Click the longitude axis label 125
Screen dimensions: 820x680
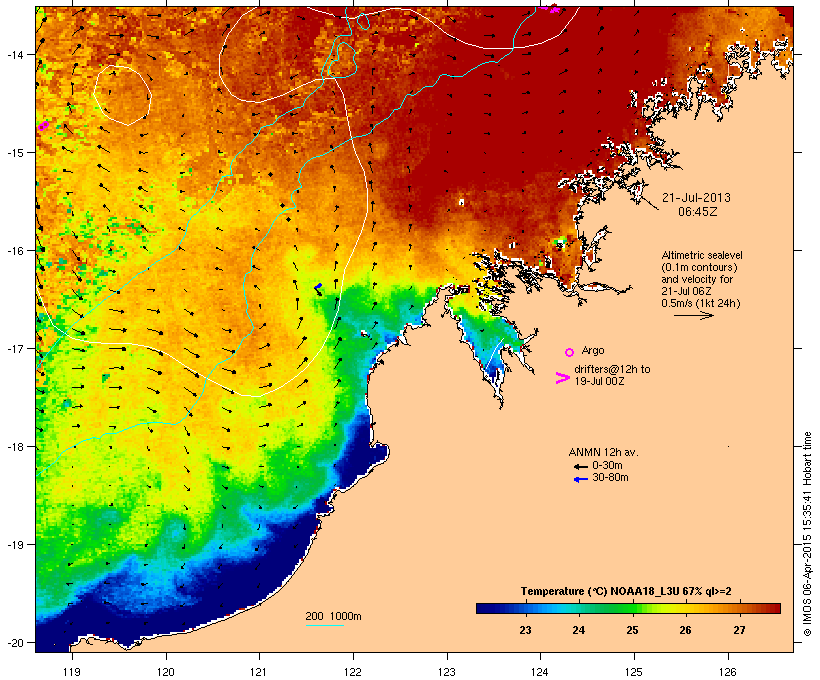634,672
